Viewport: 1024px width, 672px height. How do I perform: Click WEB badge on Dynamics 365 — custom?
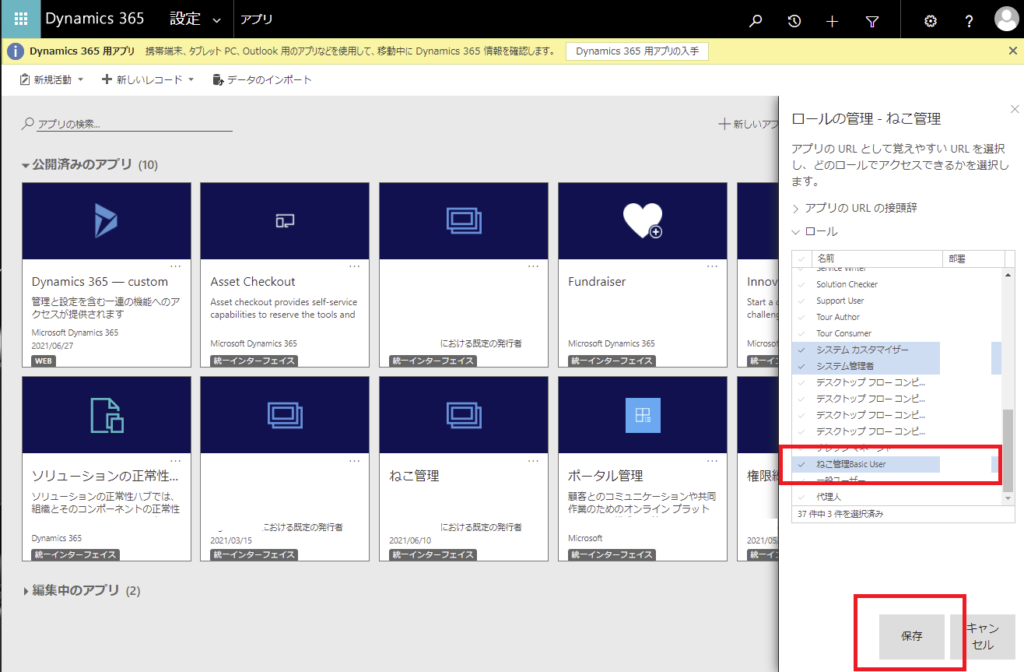point(43,360)
